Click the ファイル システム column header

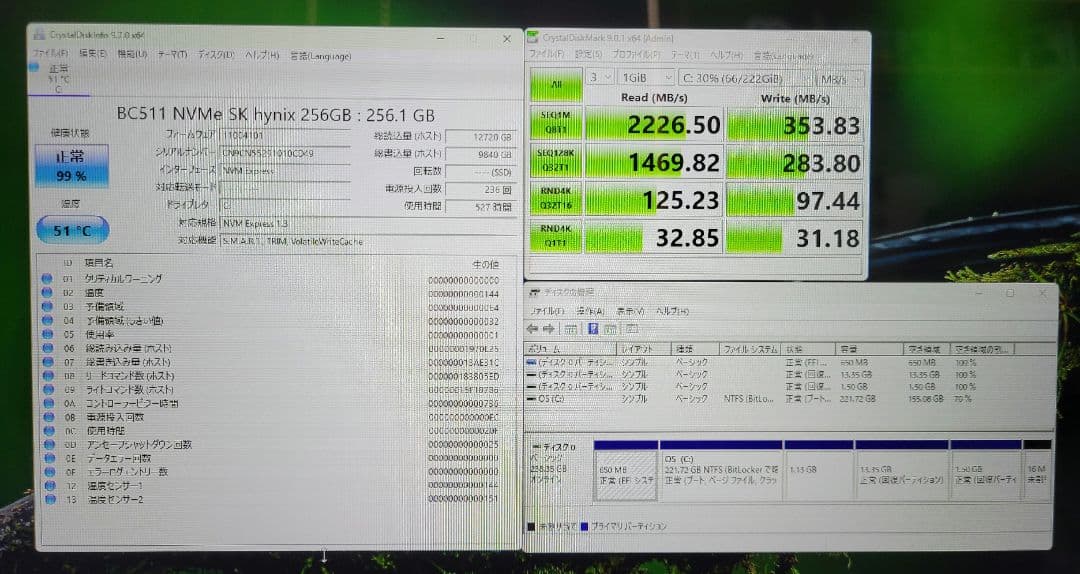751,349
